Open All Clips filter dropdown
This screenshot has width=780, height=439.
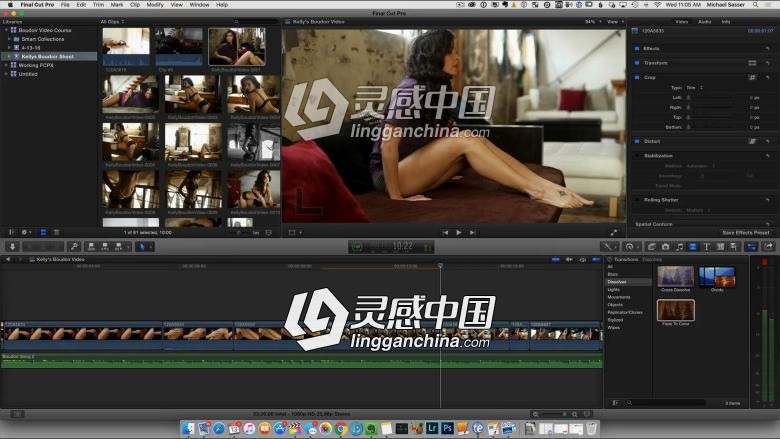point(112,22)
